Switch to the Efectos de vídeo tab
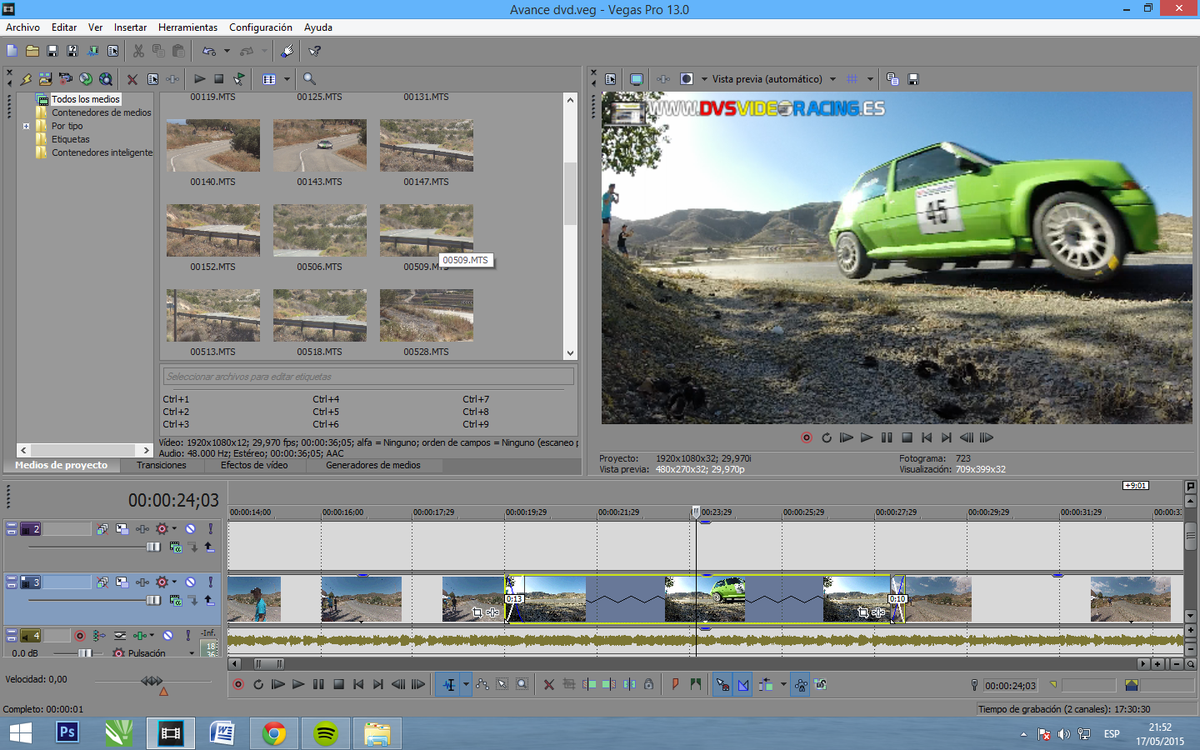This screenshot has width=1200, height=750. point(254,465)
